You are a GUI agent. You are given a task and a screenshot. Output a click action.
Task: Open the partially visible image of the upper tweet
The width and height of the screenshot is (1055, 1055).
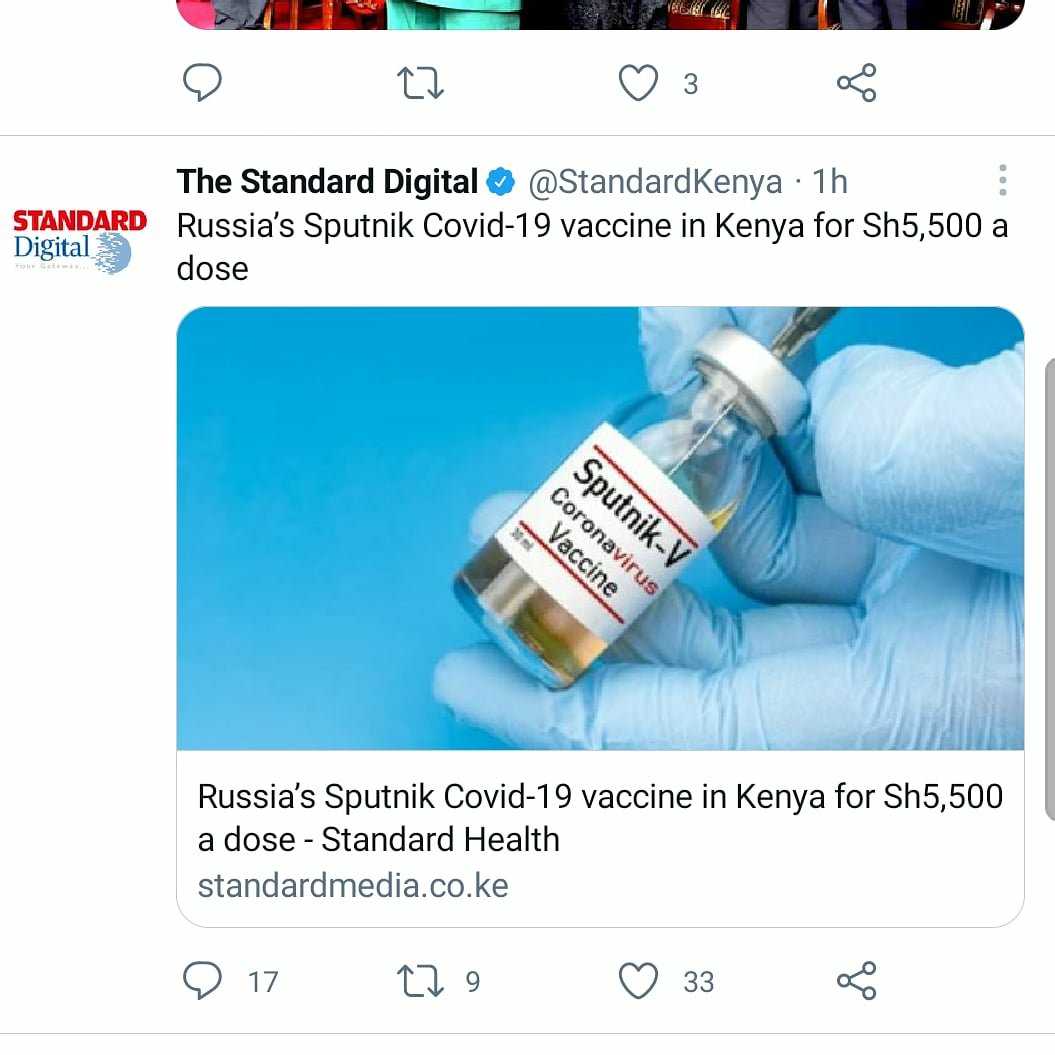(600, 14)
